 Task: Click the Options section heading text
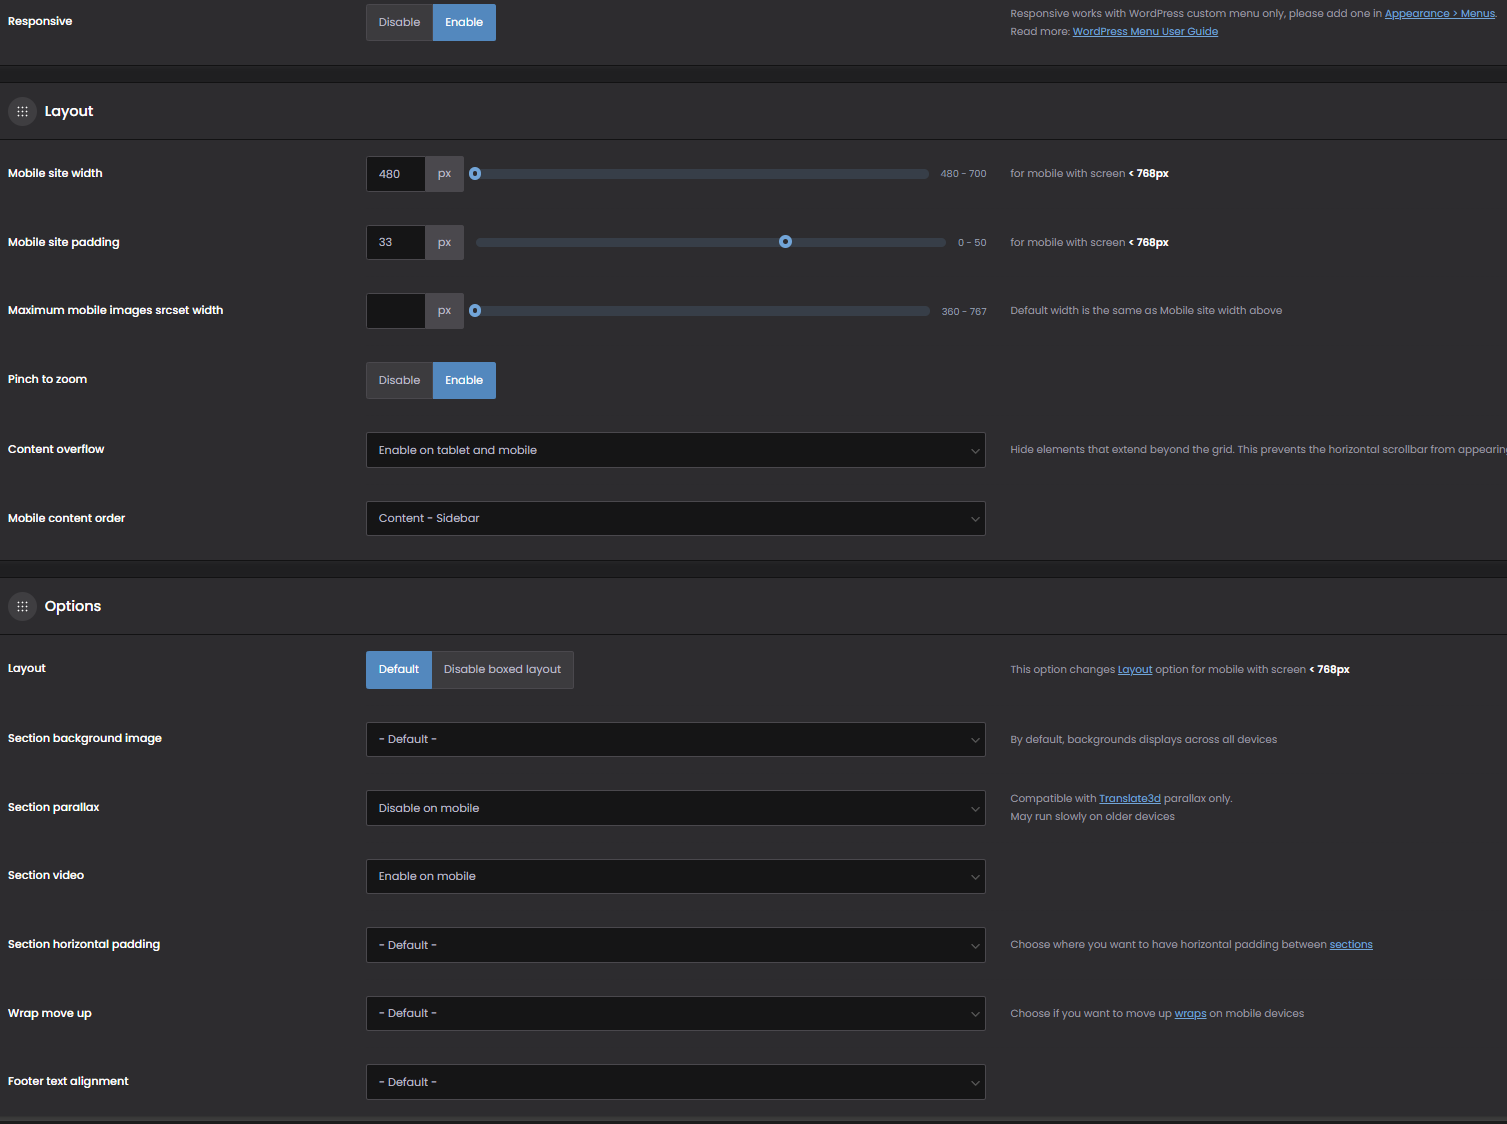(73, 606)
